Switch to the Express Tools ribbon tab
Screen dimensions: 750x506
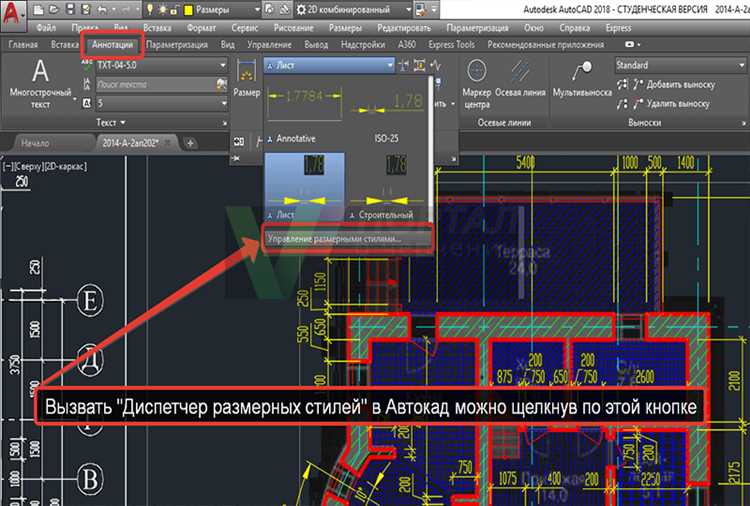[x=452, y=44]
